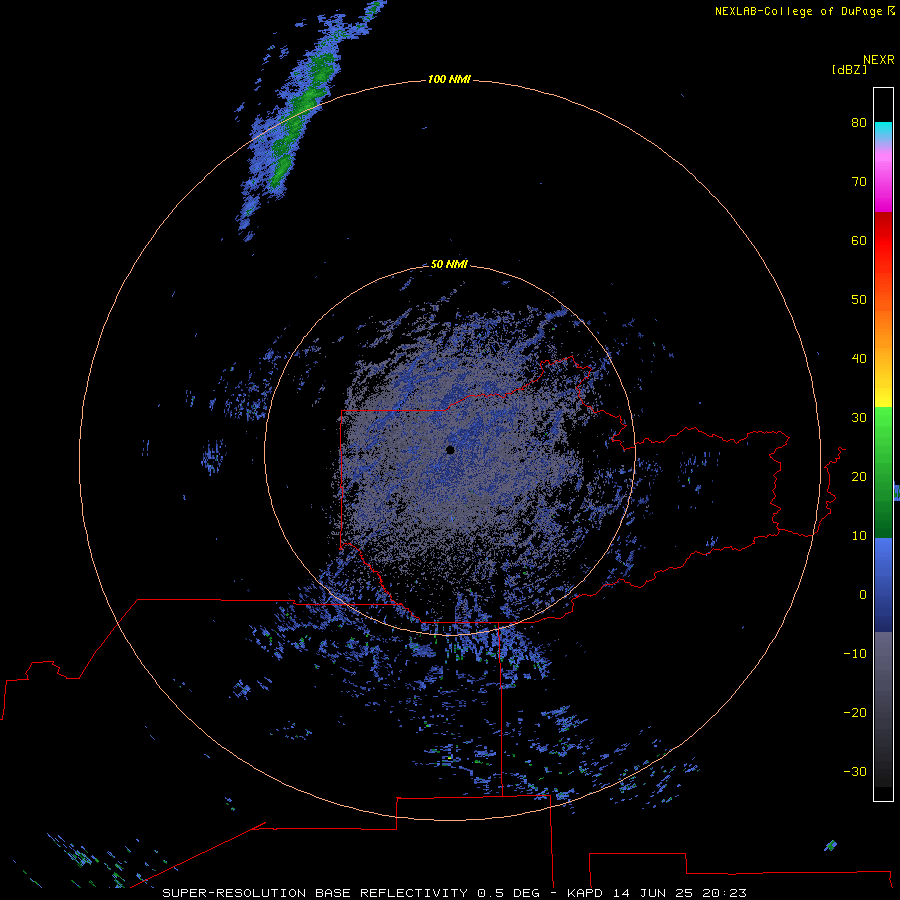Screen dimensions: 900x900
Task: Click the 40 value on the dBZ scale
Action: 859,359
